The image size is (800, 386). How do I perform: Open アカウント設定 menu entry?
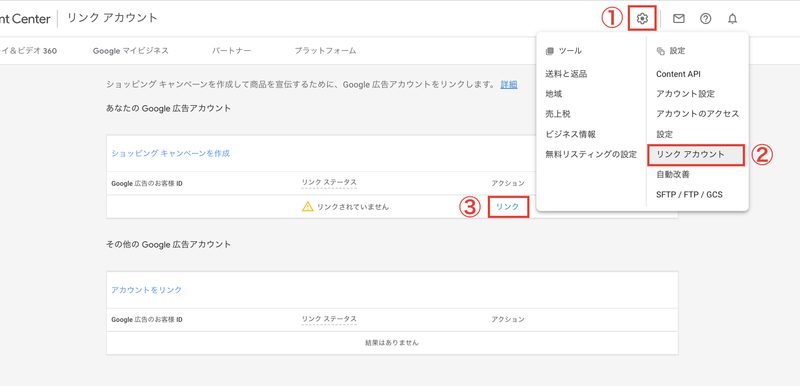point(685,94)
